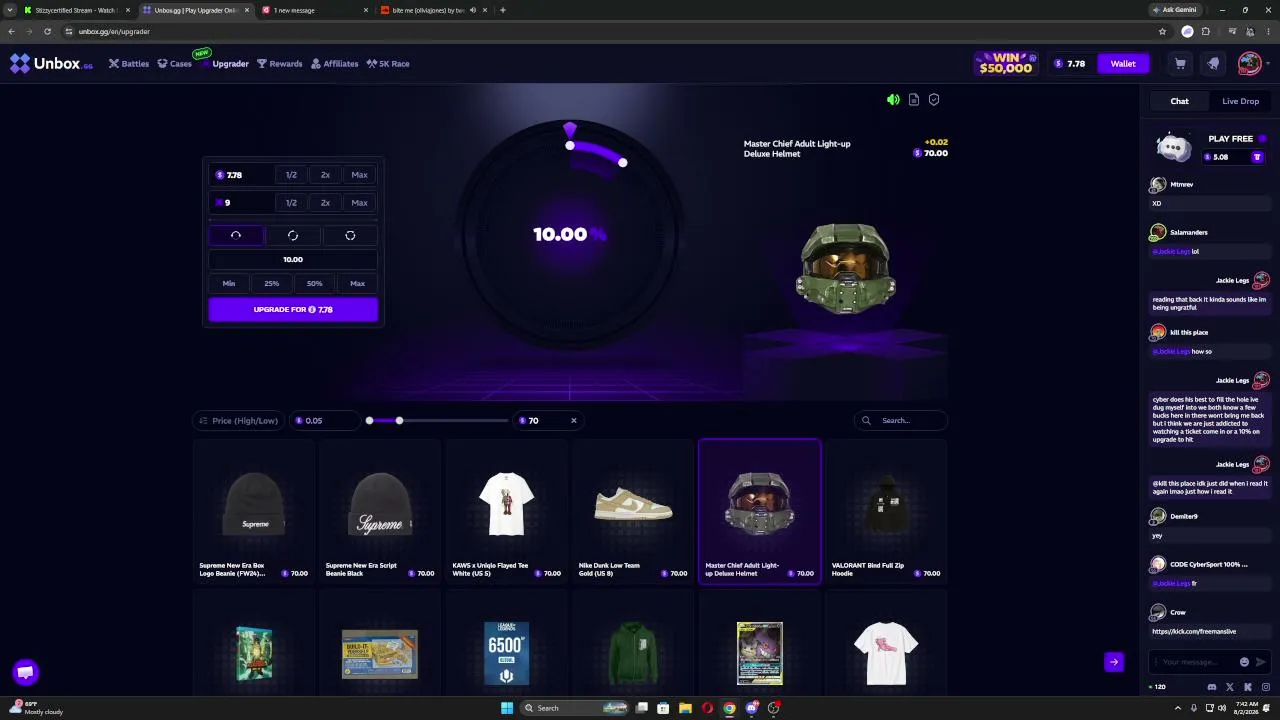Click the price range slider right handle

pos(399,421)
